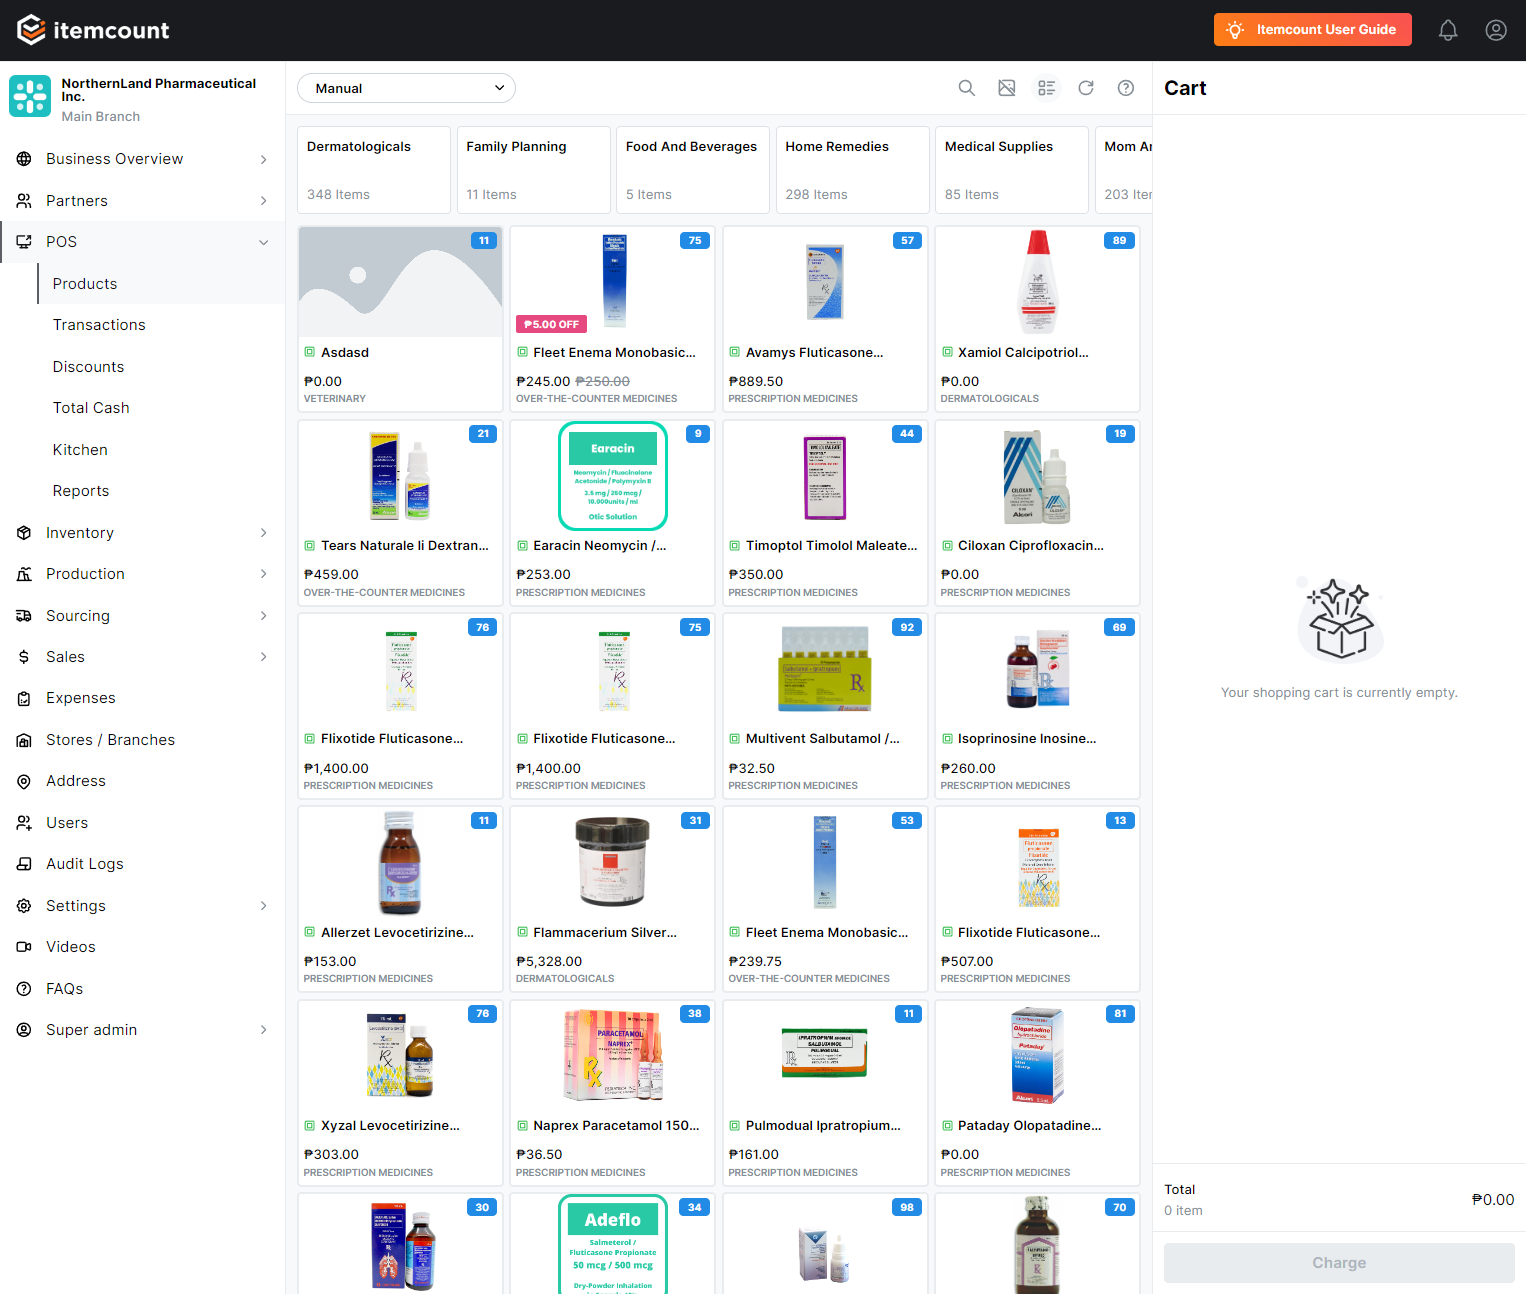
Task: Click the itemcount logo
Action: [93, 30]
